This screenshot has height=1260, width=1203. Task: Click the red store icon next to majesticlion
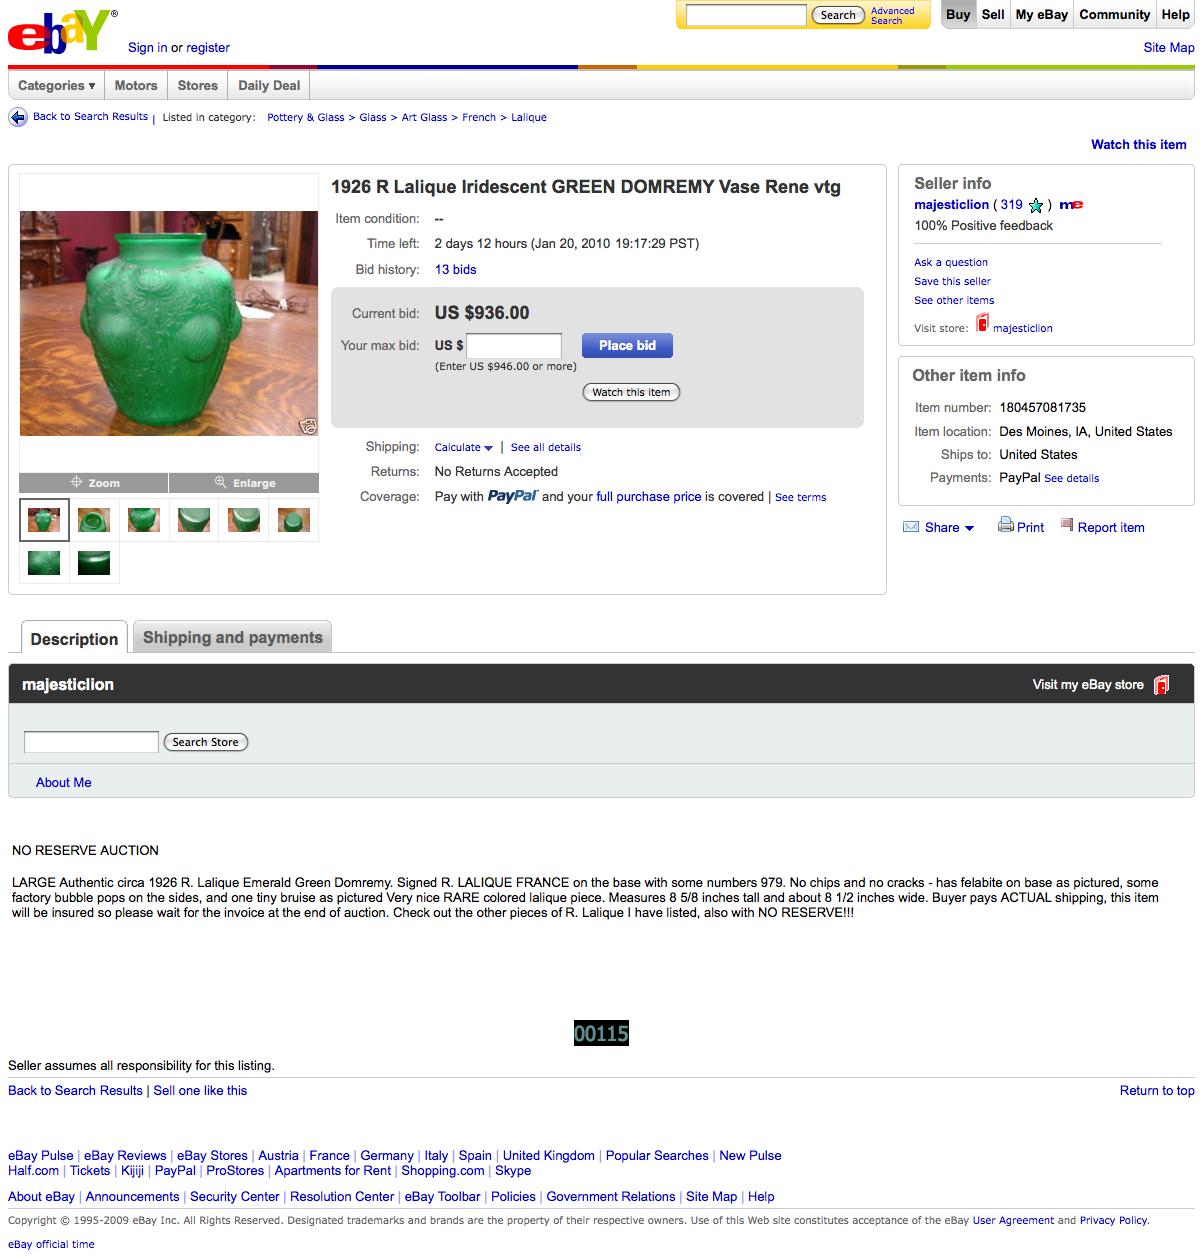[x=982, y=323]
